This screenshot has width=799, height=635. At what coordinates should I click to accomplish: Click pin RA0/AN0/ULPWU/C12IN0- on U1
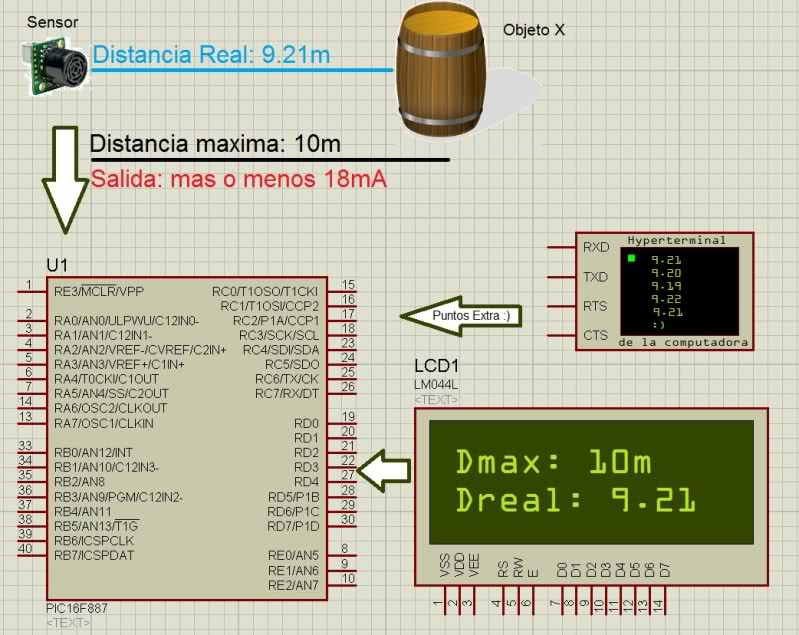pyautogui.click(x=126, y=321)
